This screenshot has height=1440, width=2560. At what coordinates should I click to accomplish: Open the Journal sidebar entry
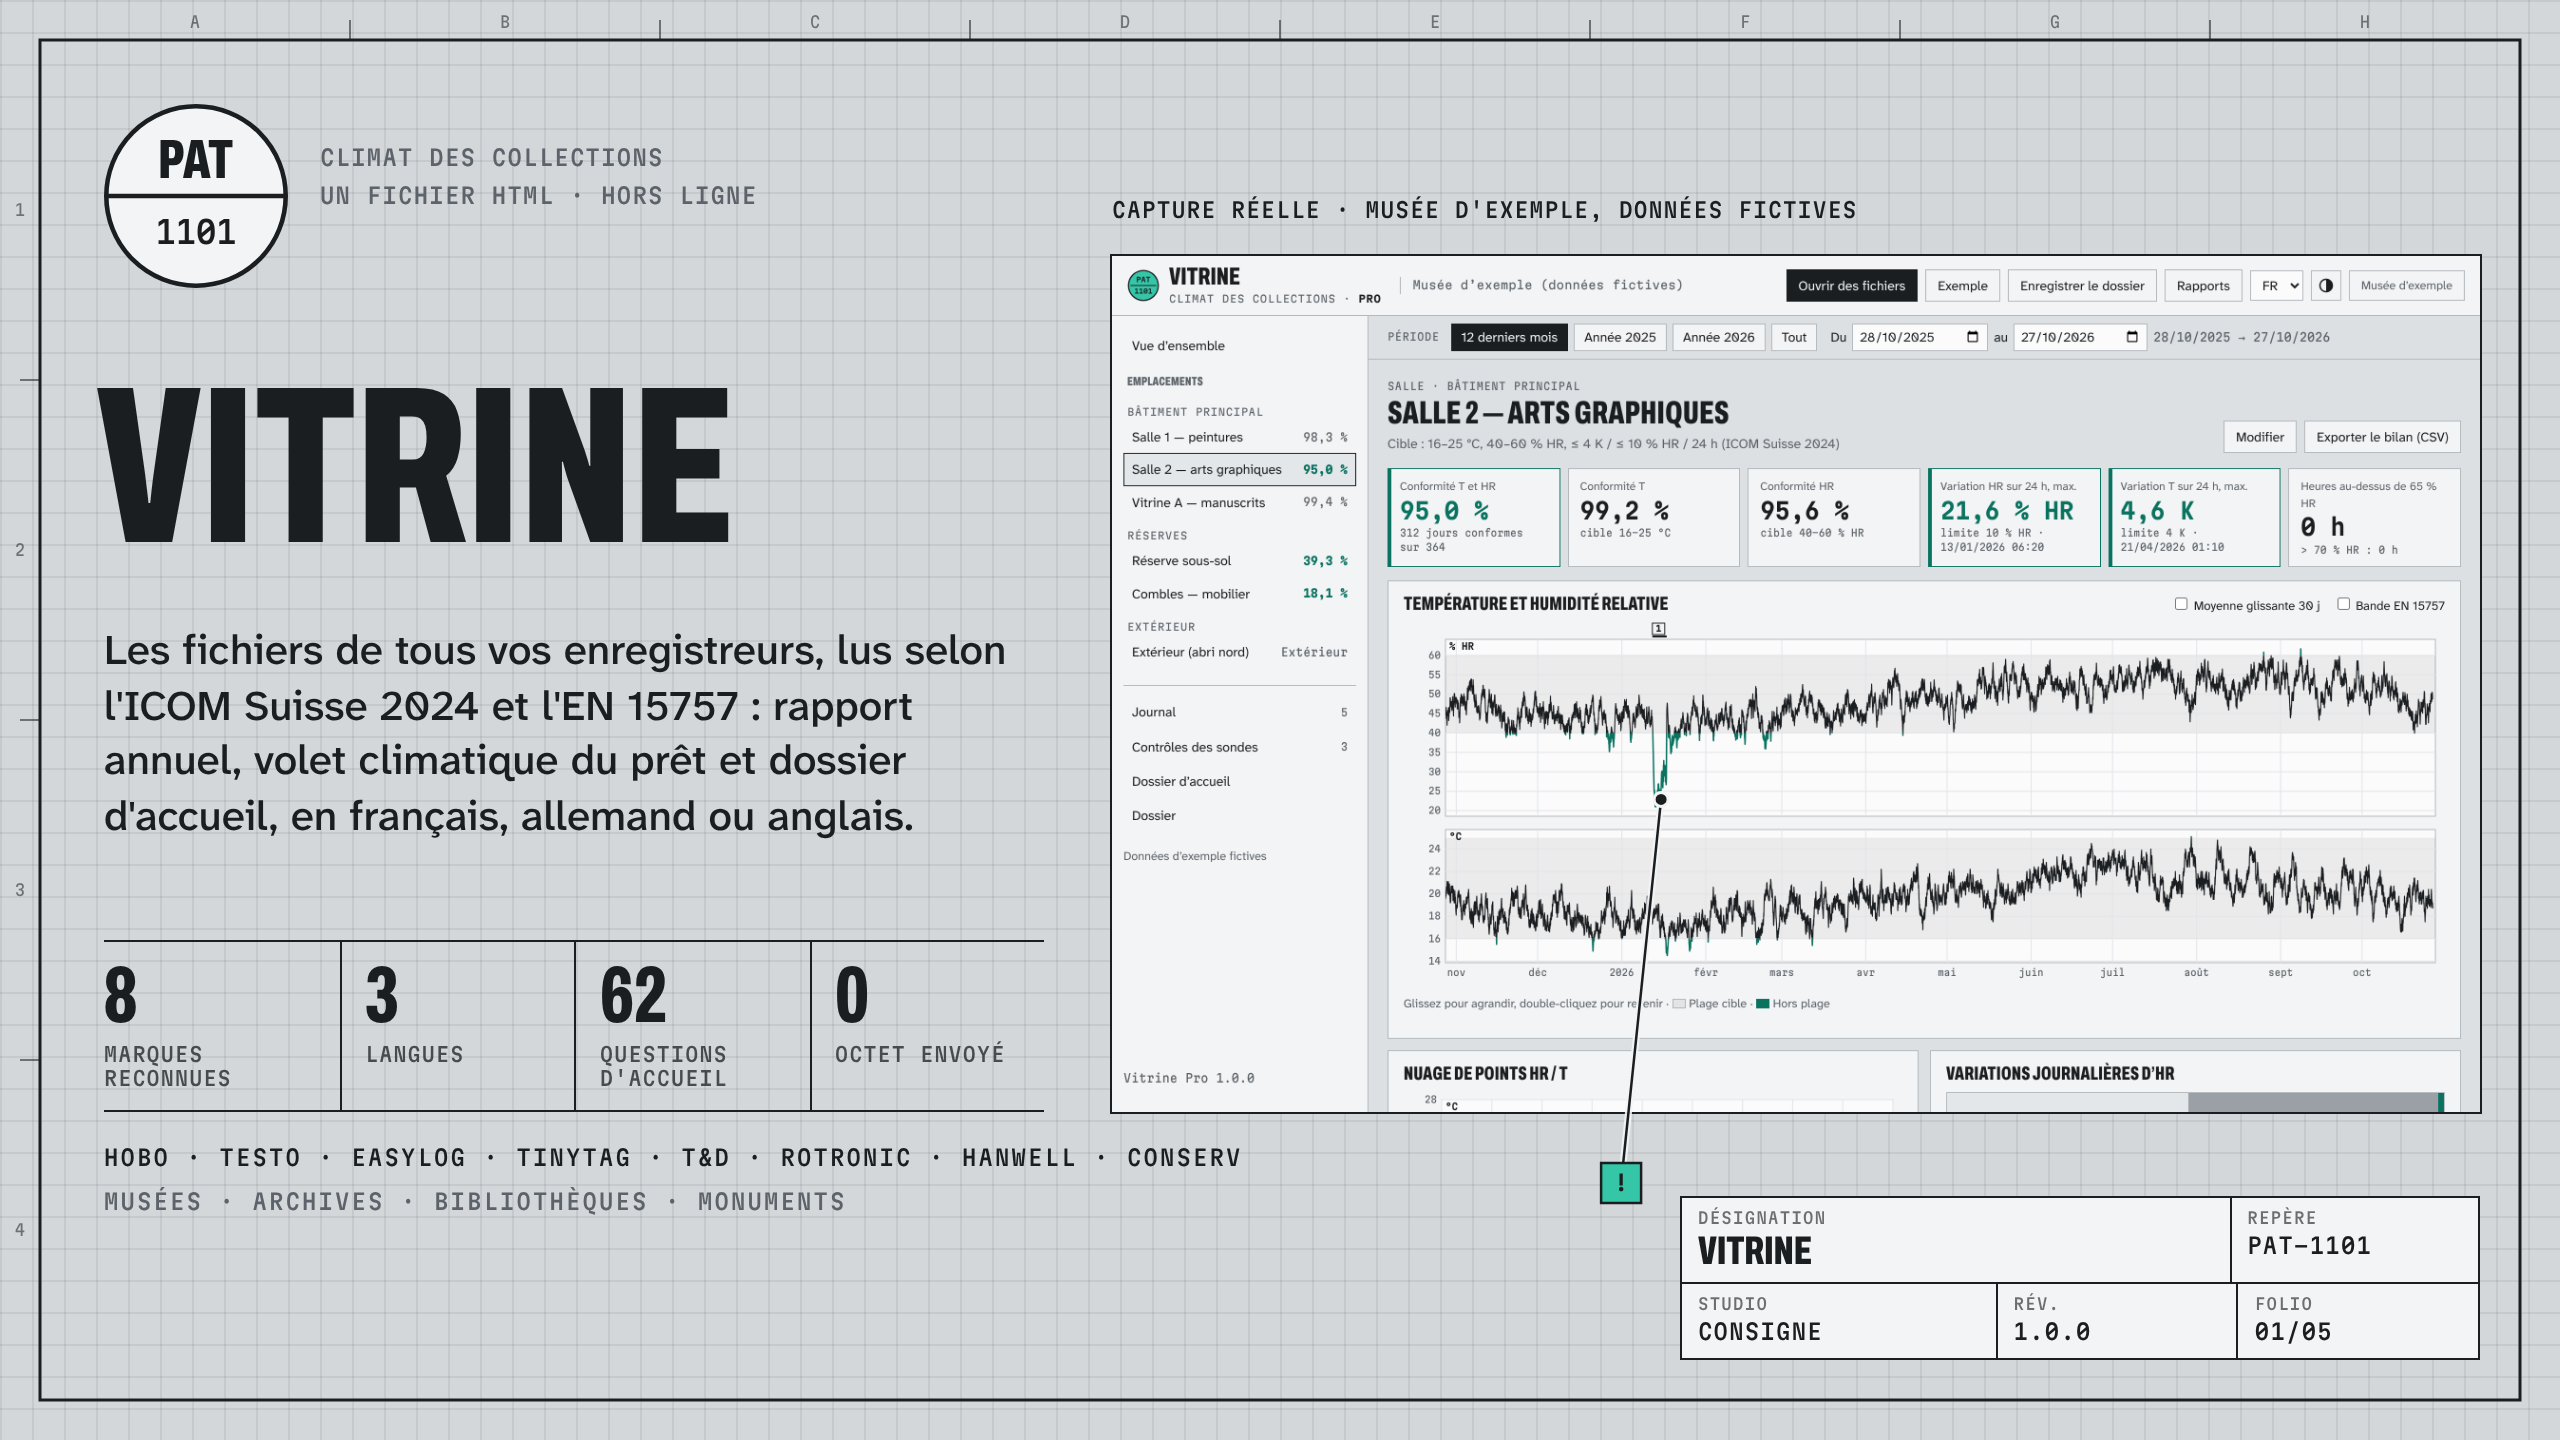[1239, 712]
